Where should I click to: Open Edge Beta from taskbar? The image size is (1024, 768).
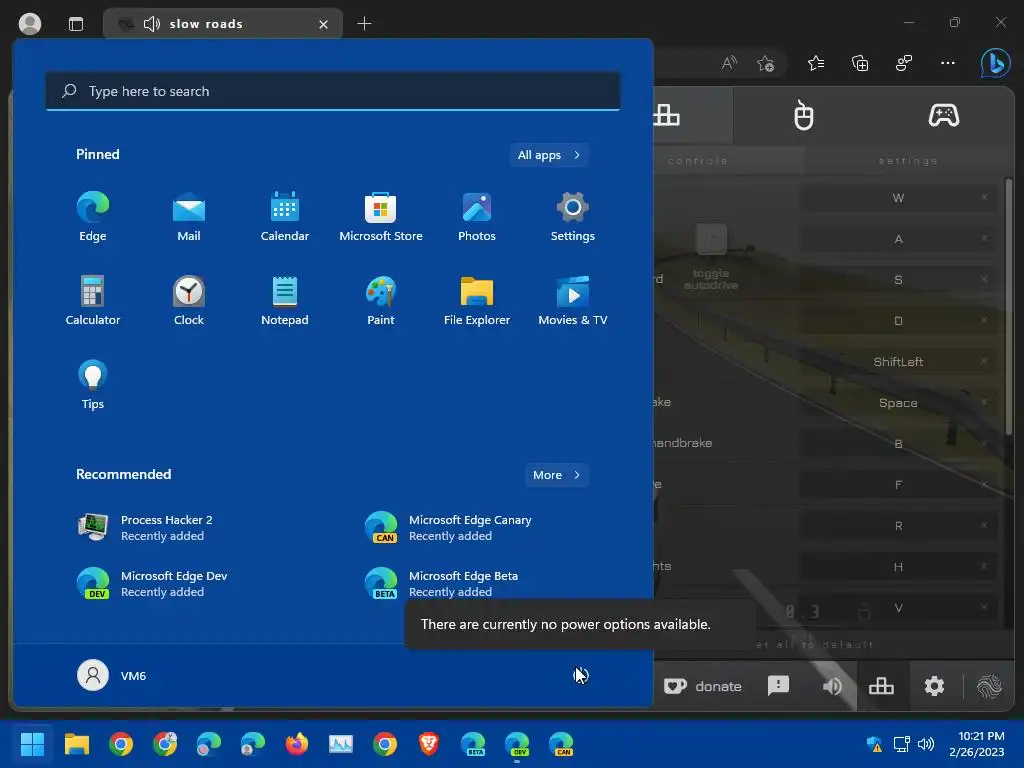click(x=473, y=744)
